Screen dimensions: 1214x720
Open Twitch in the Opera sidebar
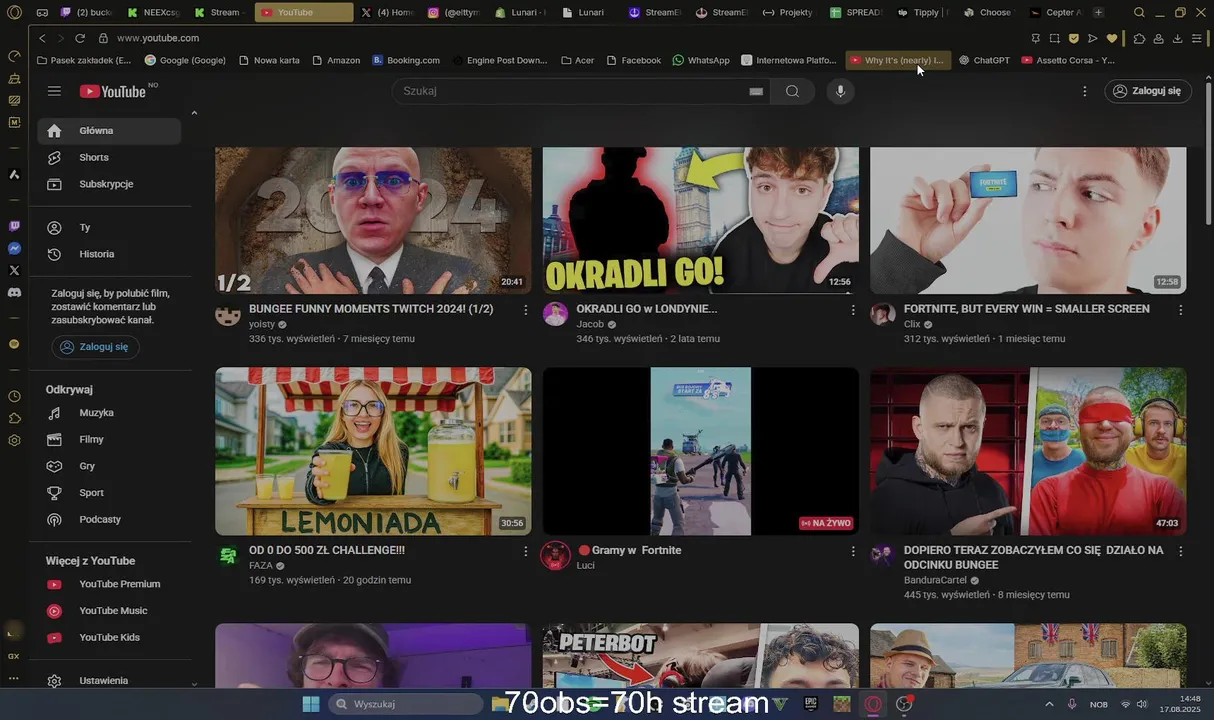[x=14, y=226]
